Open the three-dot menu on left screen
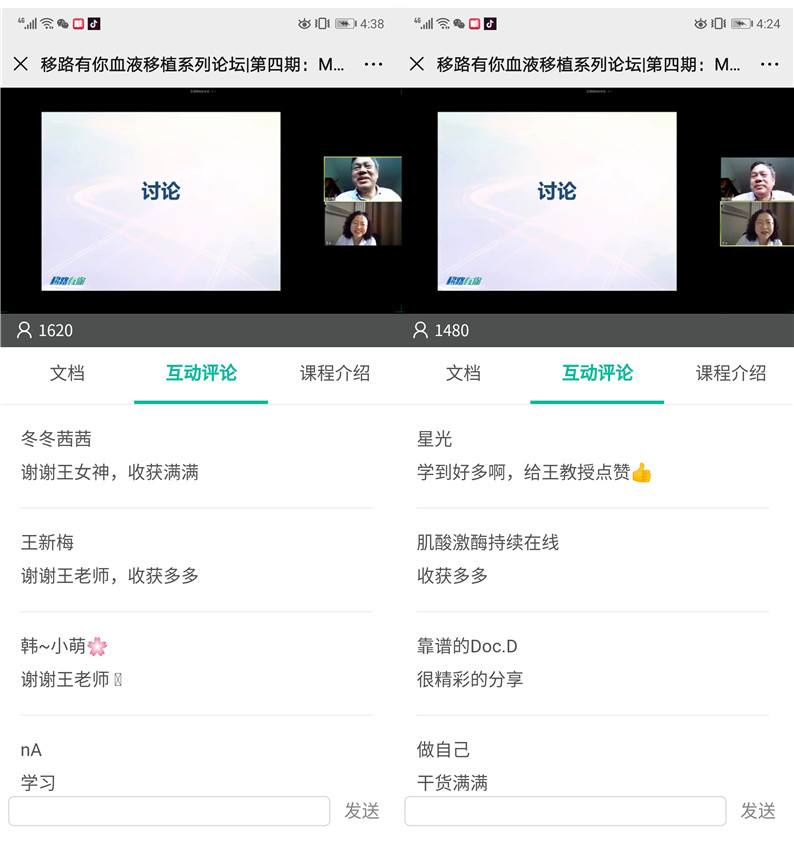The height and width of the screenshot is (860, 794). 373,64
